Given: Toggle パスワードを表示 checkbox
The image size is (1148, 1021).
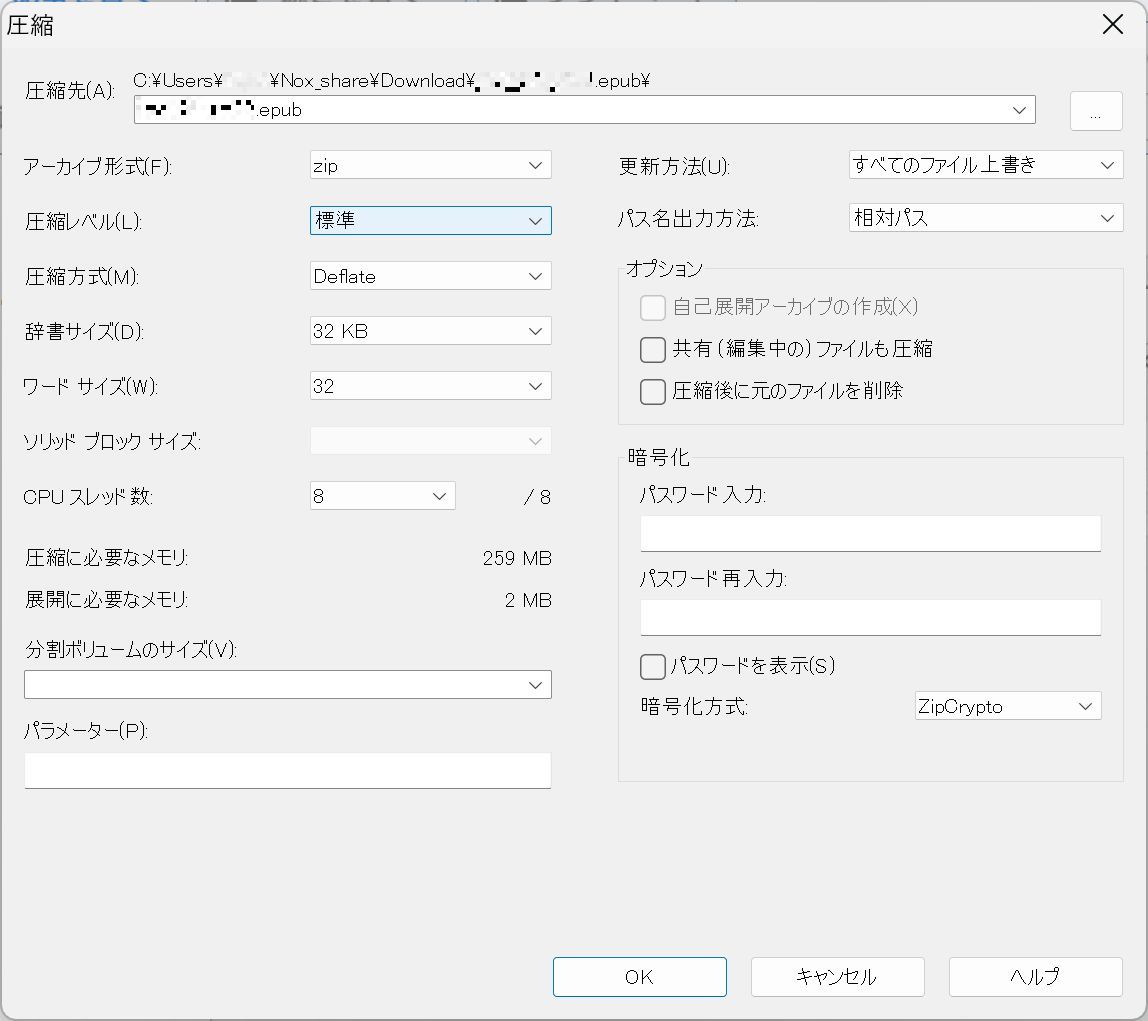Looking at the screenshot, I should (x=653, y=666).
